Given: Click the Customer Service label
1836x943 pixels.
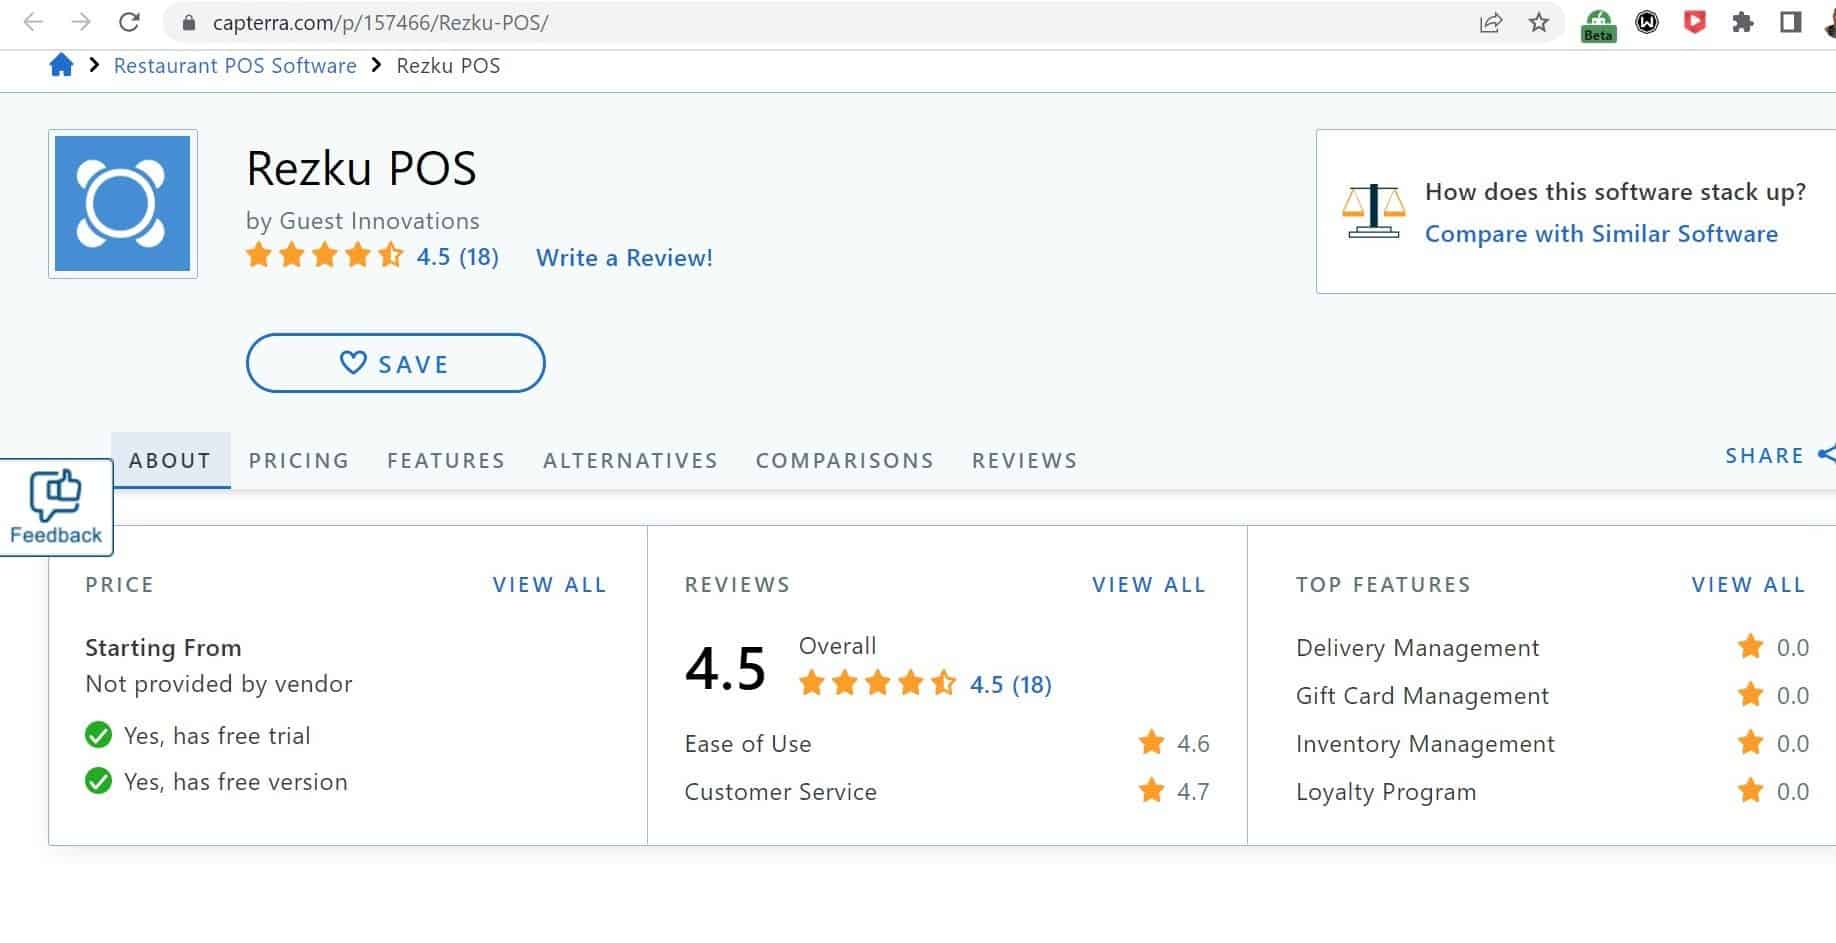Looking at the screenshot, I should [781, 792].
